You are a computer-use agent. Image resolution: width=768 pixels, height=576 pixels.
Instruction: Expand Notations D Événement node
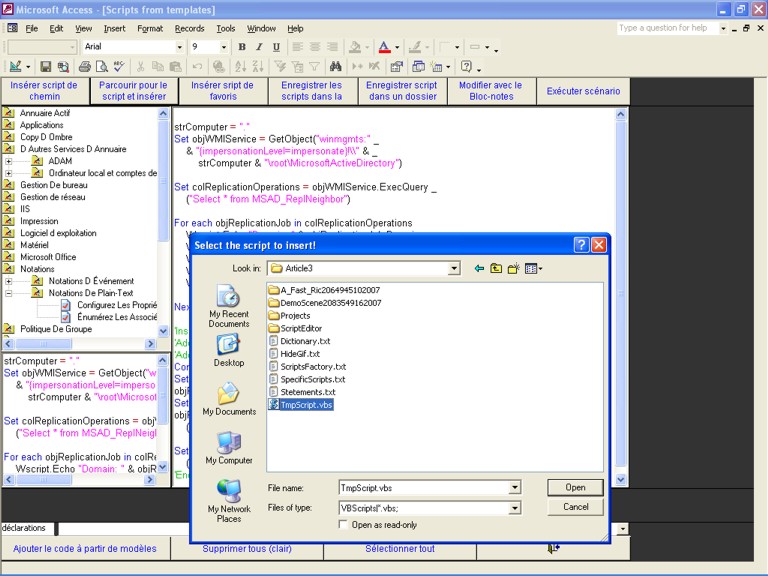click(x=8, y=281)
